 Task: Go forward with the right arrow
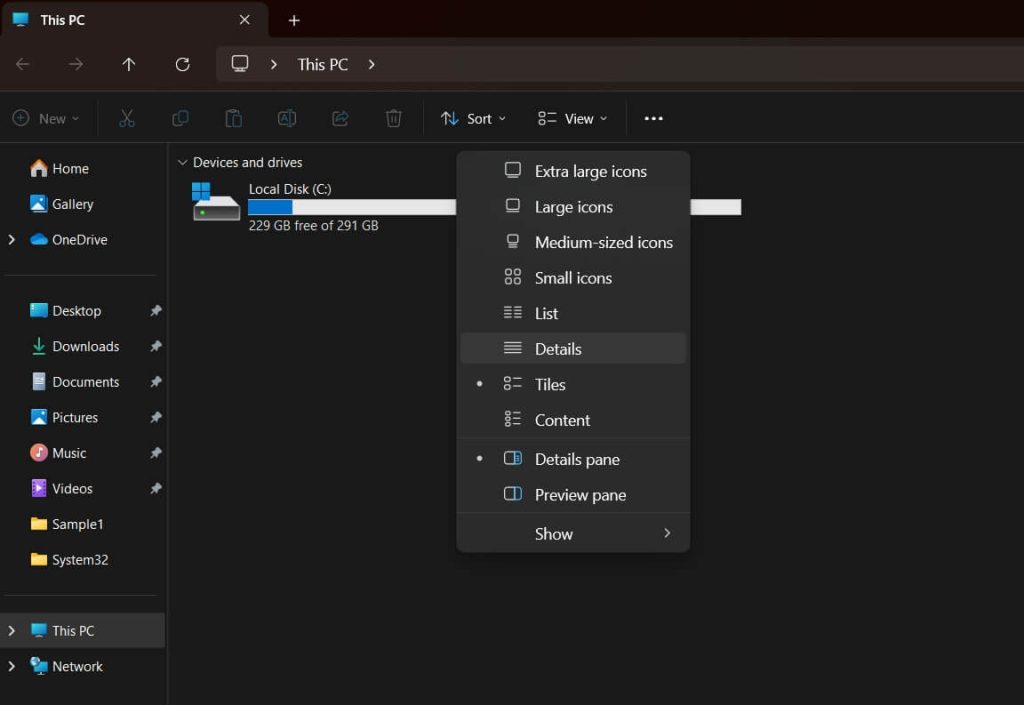click(x=76, y=64)
